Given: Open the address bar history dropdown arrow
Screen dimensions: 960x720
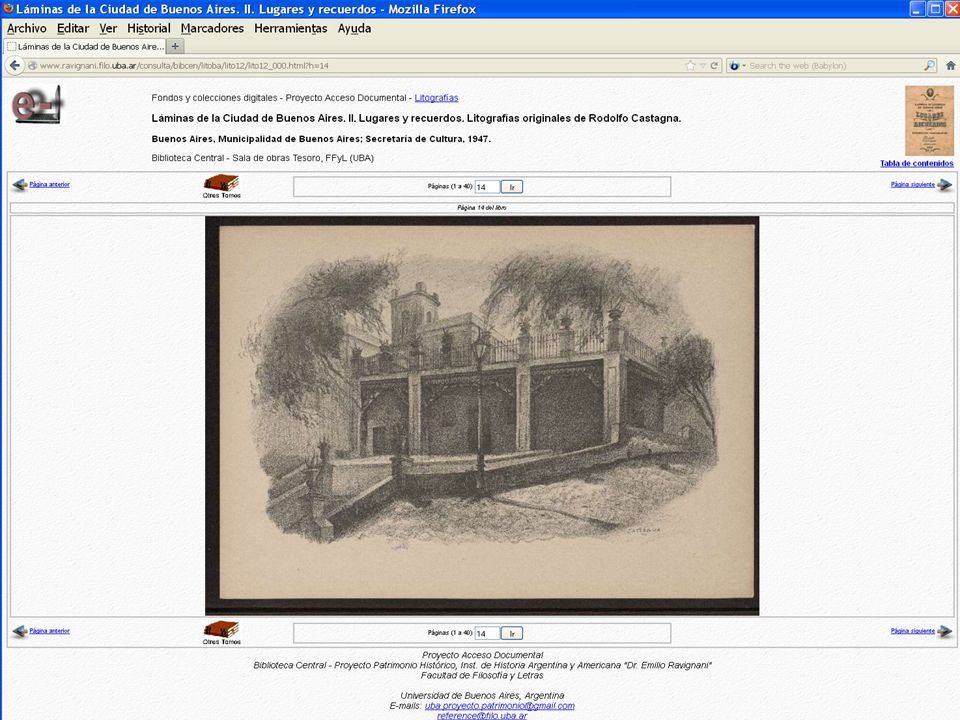Looking at the screenshot, I should [703, 66].
